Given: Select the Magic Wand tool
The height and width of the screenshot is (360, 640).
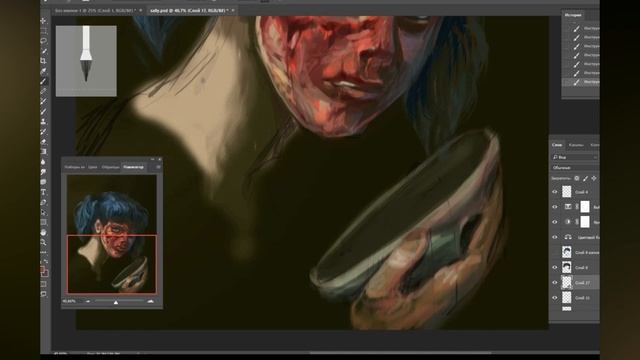Looking at the screenshot, I should coord(43,51).
